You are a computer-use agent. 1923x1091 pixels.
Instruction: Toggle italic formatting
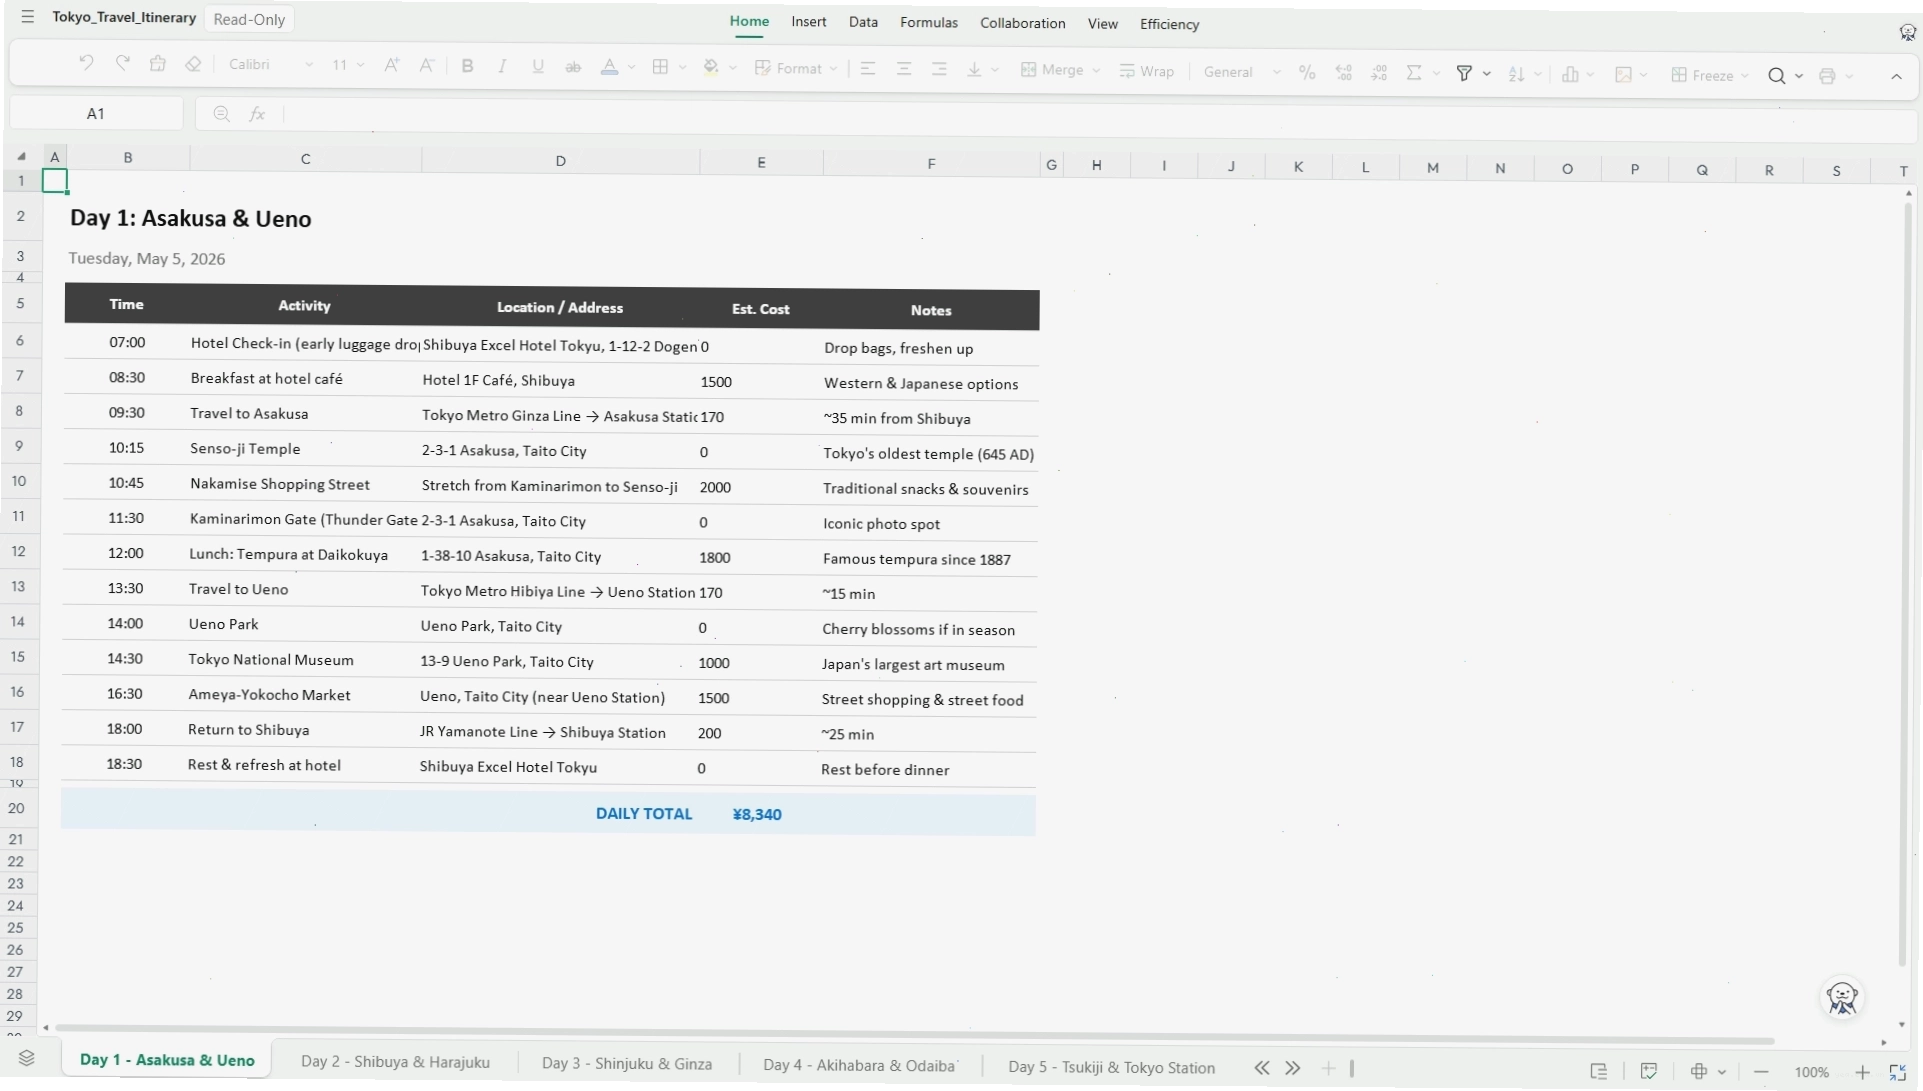point(502,66)
